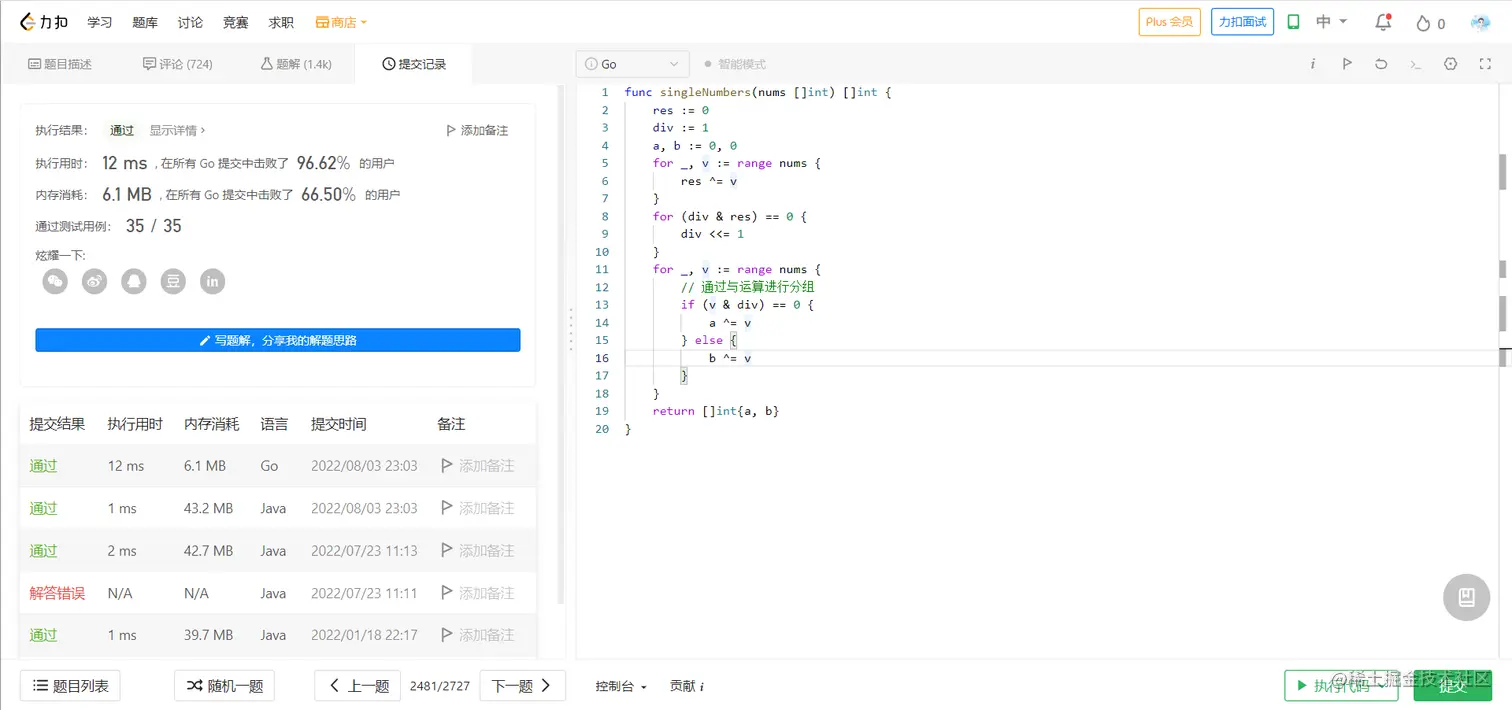Toggle 智能模式 smart mode
The width and height of the screenshot is (1512, 710).
pyautogui.click(x=735, y=64)
